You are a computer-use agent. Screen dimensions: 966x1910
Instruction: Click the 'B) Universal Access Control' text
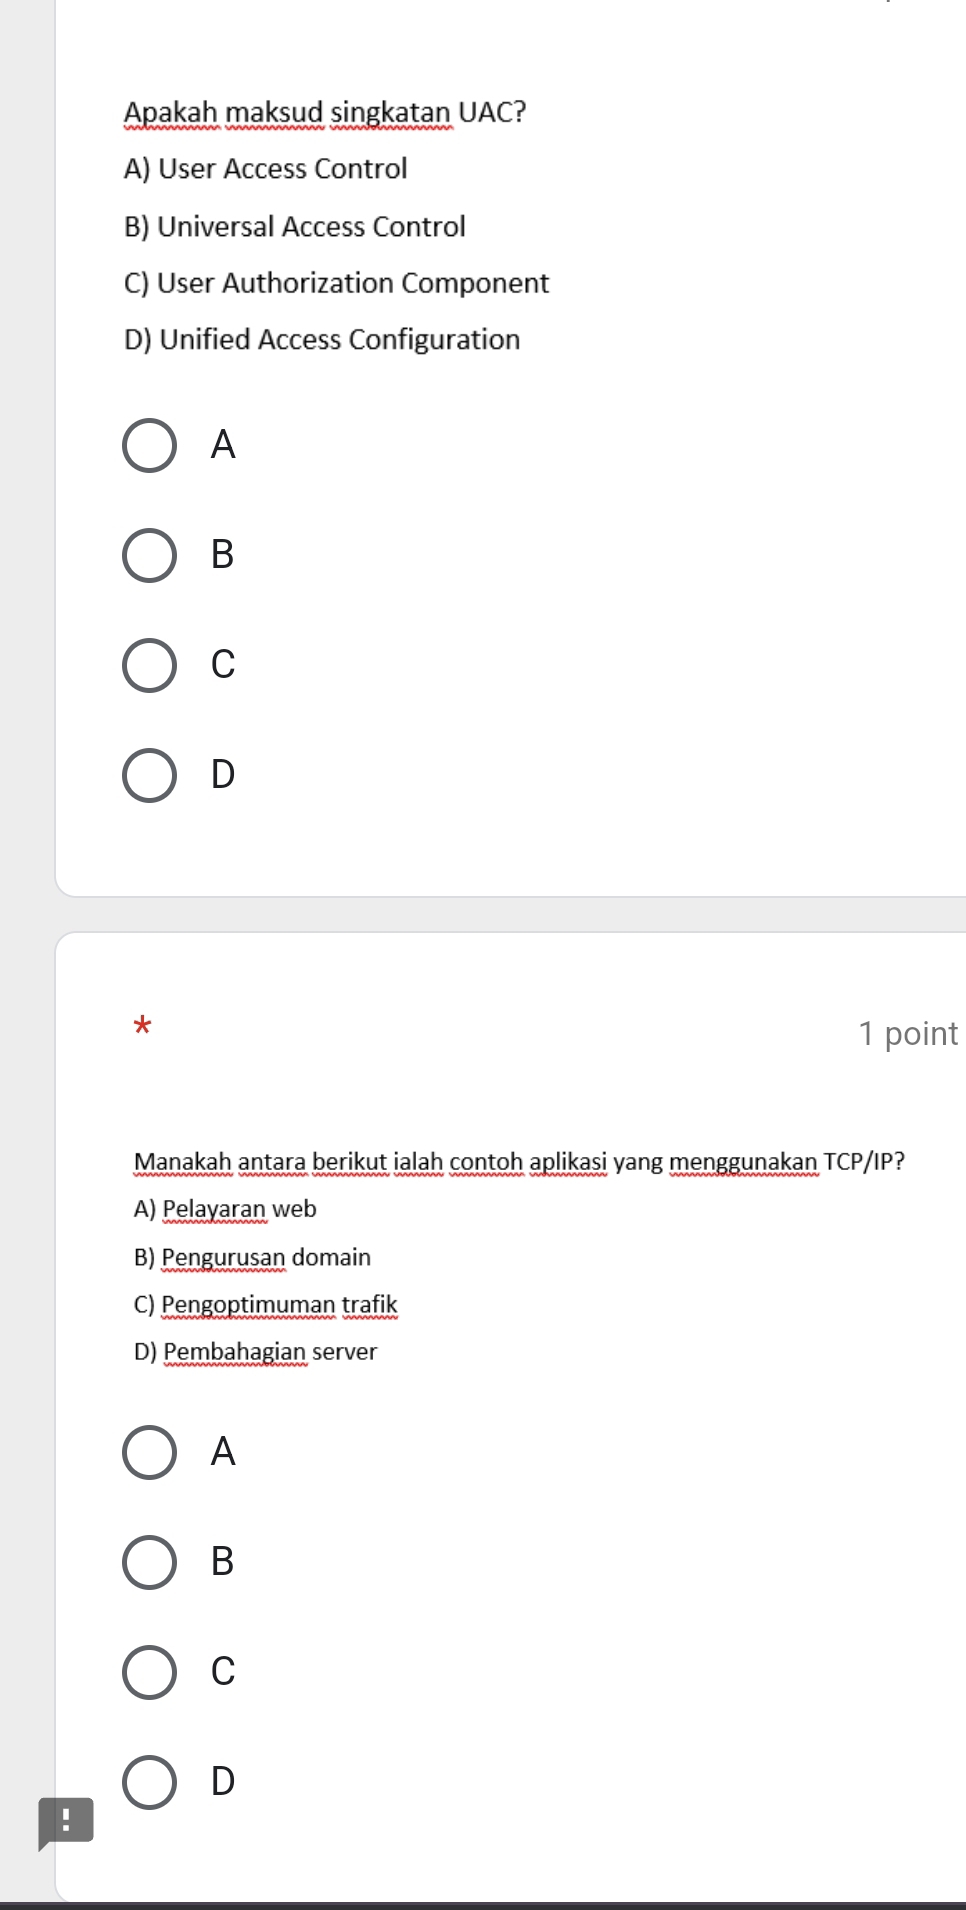[x=294, y=227]
